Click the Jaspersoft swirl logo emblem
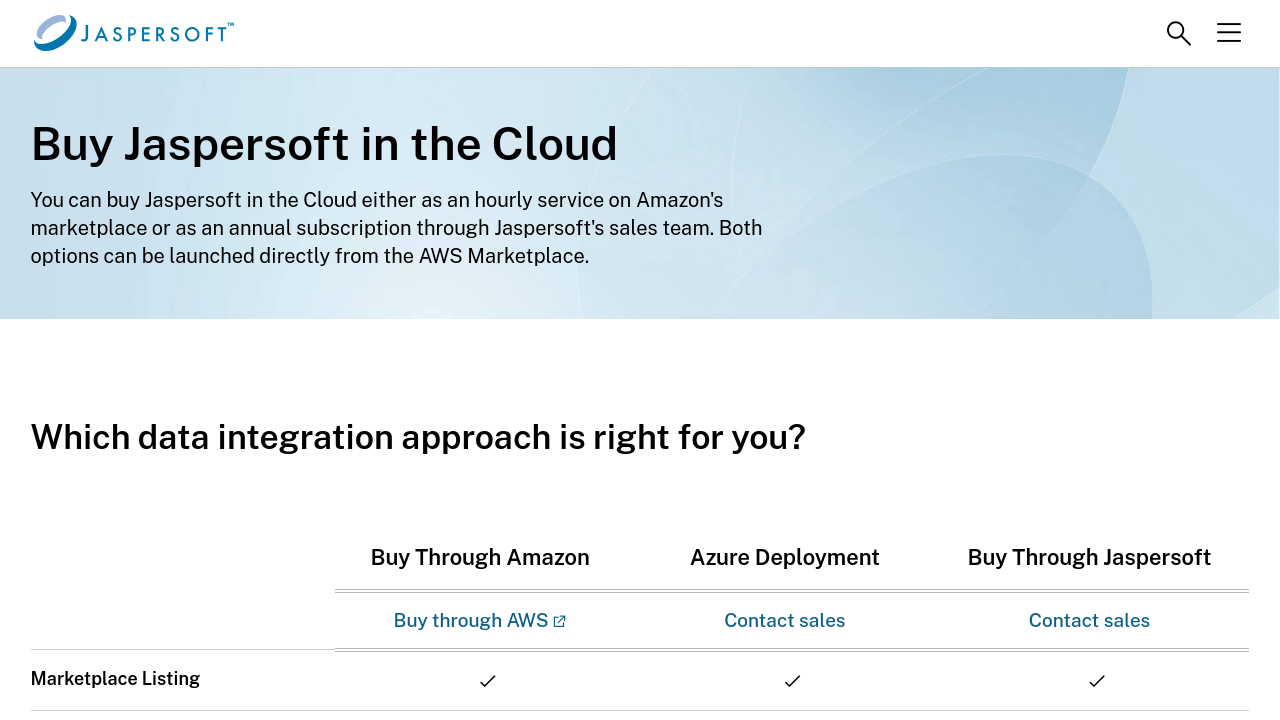 click(55, 33)
